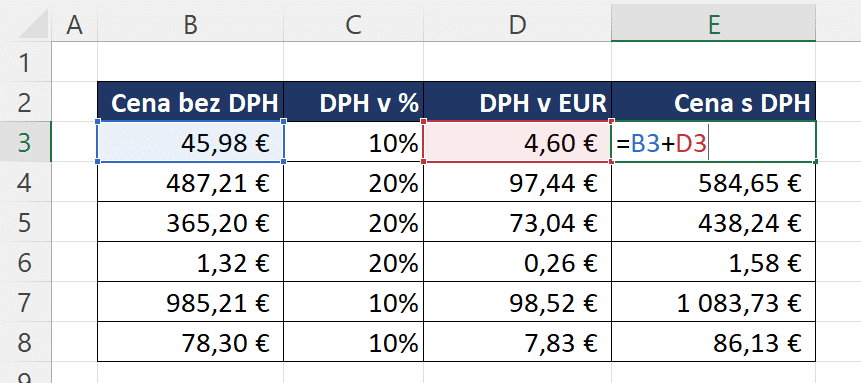Screen dimensions: 861x383
Task: Click the DPH v EUR header cell
Action: 517,102
